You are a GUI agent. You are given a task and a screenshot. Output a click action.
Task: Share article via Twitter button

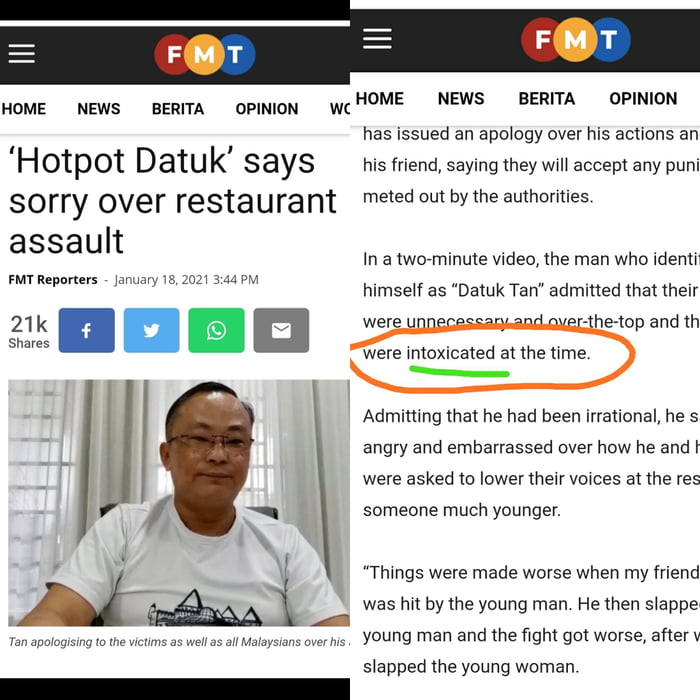pos(151,330)
